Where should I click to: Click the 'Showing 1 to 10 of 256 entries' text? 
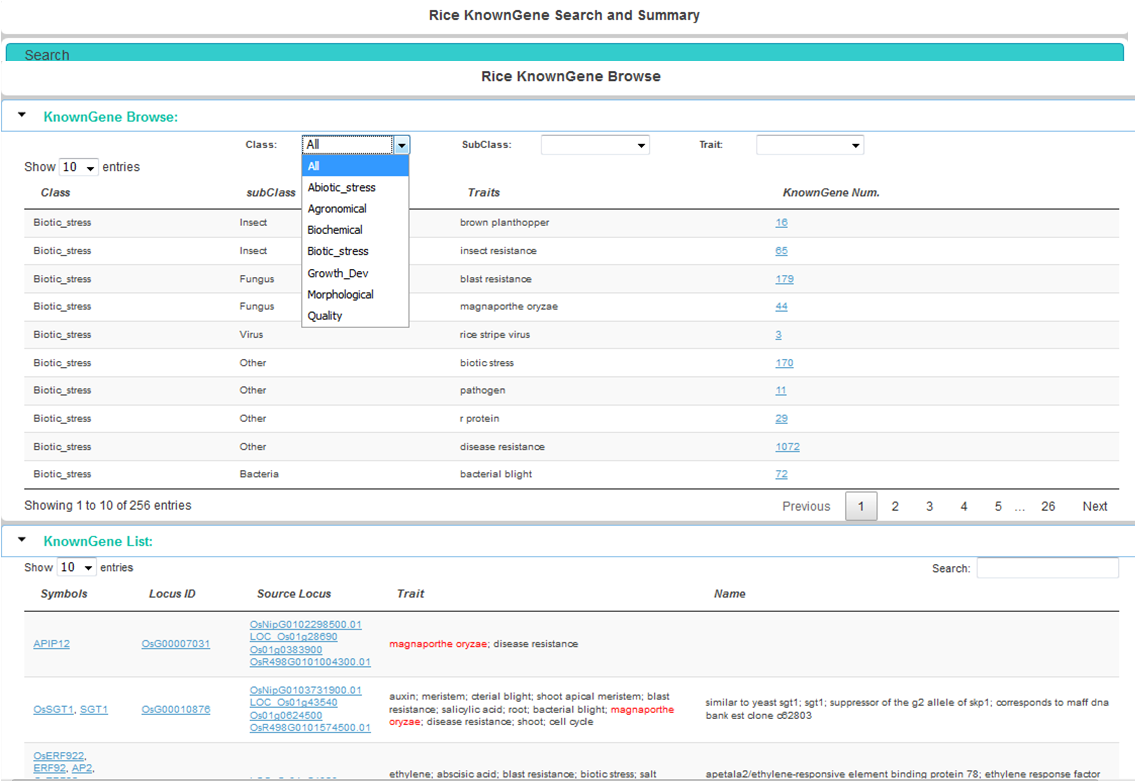108,506
